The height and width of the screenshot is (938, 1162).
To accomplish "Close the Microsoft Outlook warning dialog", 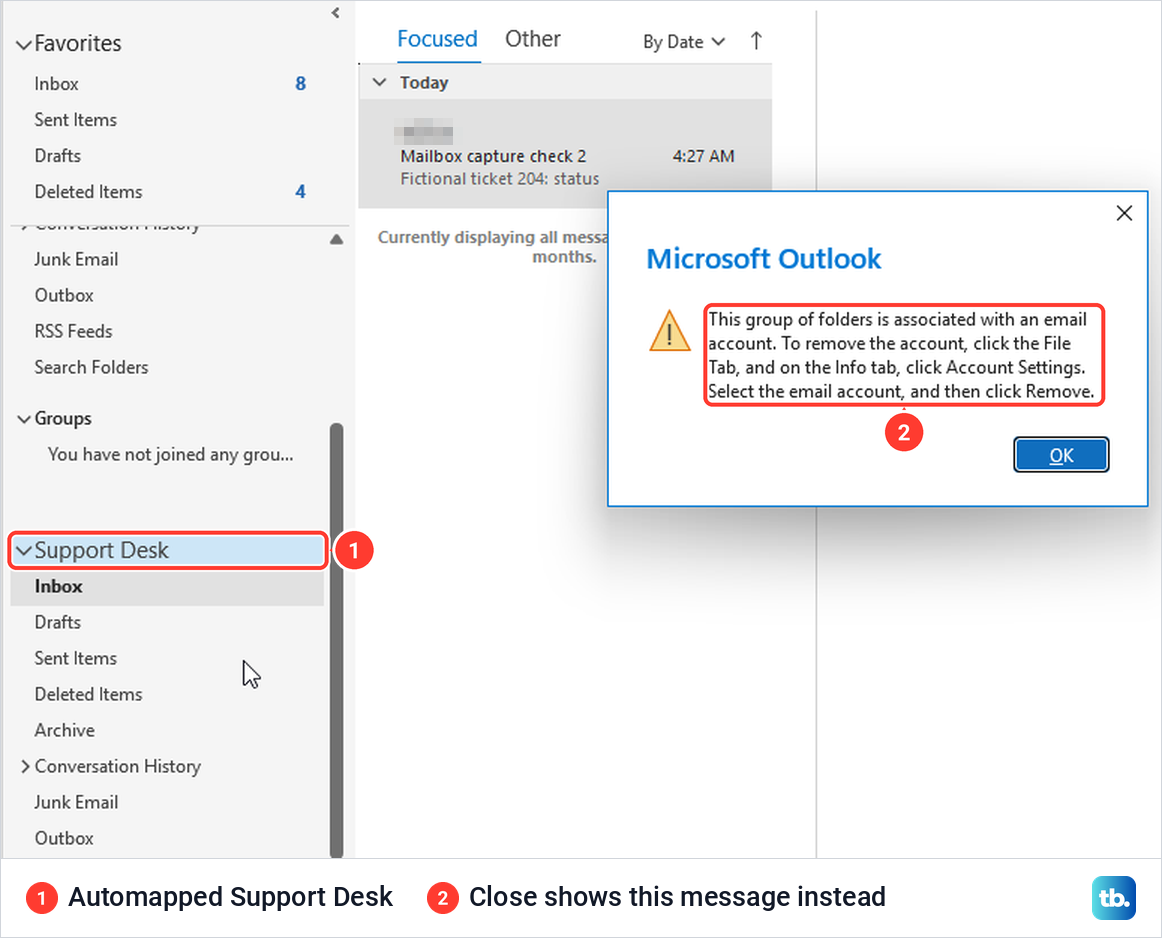I will pyautogui.click(x=1124, y=213).
